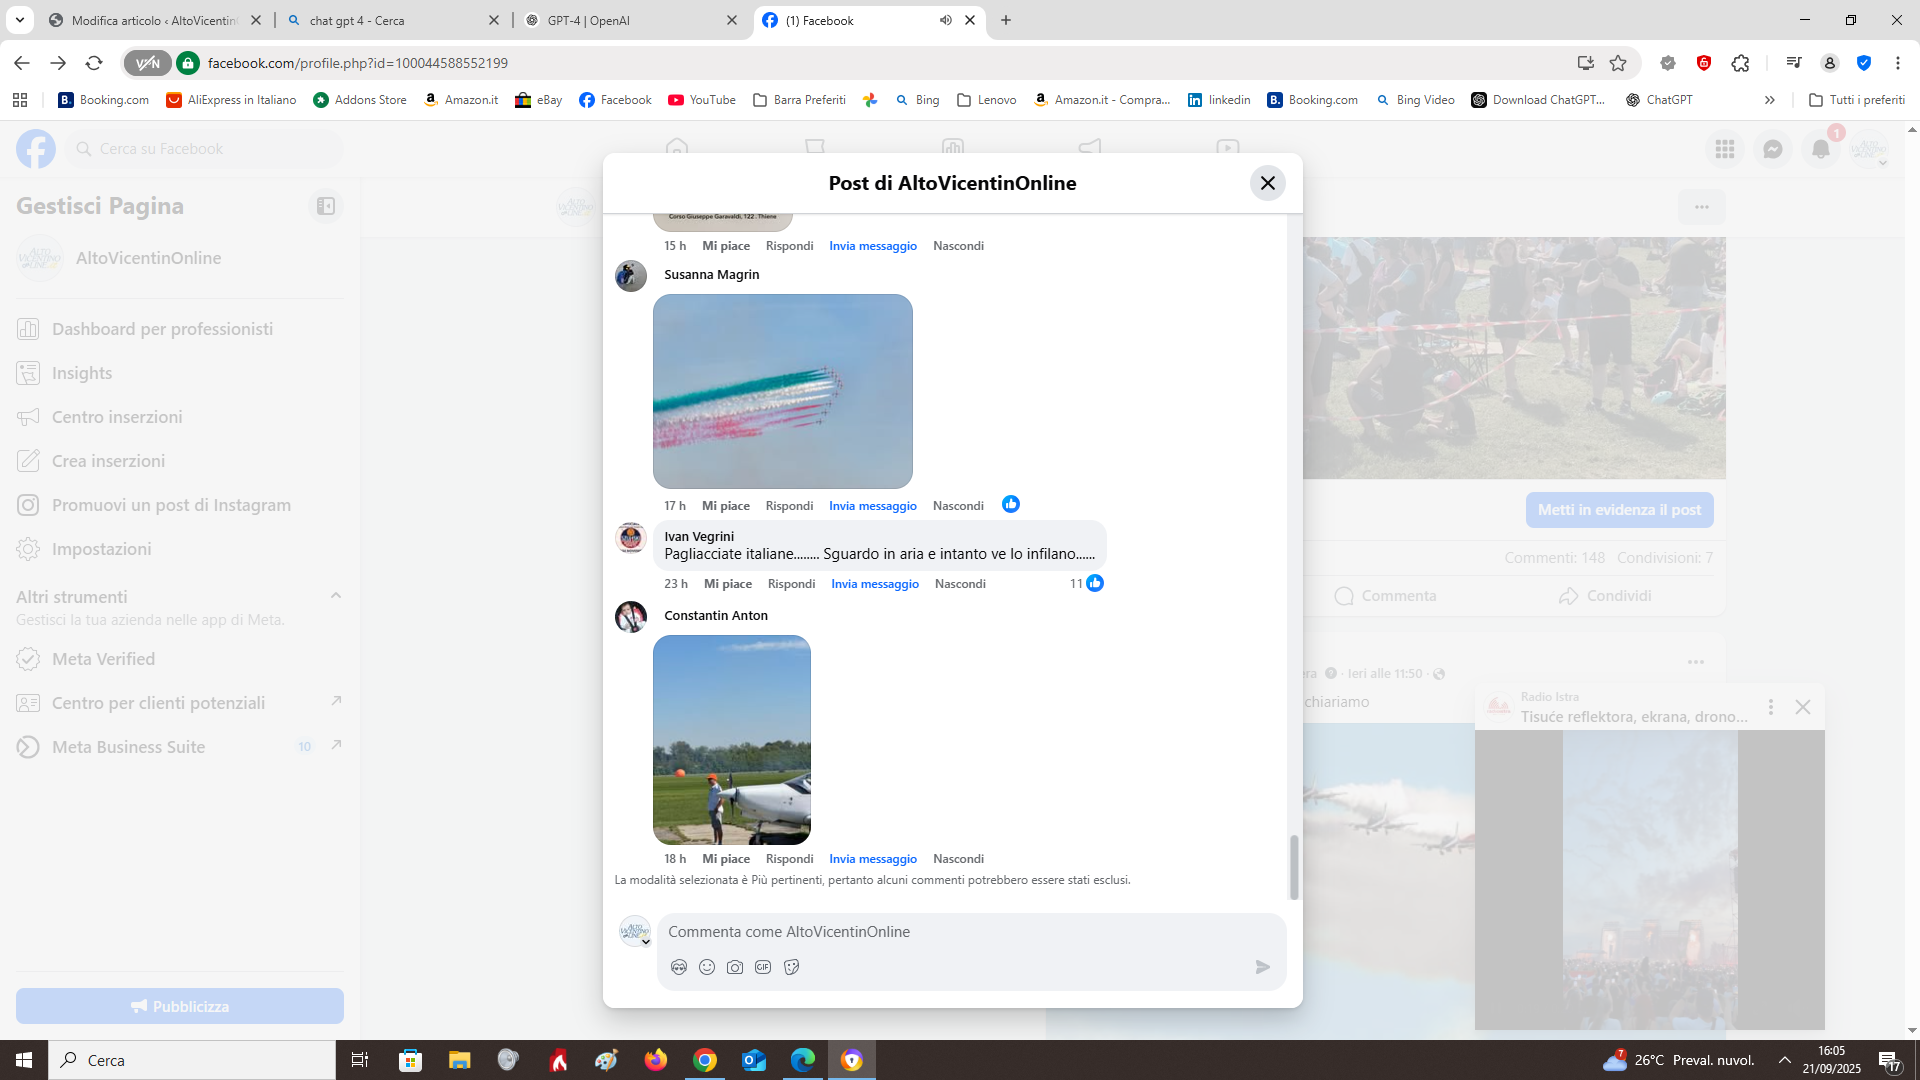Open YouTube bookmark
1920x1080 pixels.
click(702, 100)
